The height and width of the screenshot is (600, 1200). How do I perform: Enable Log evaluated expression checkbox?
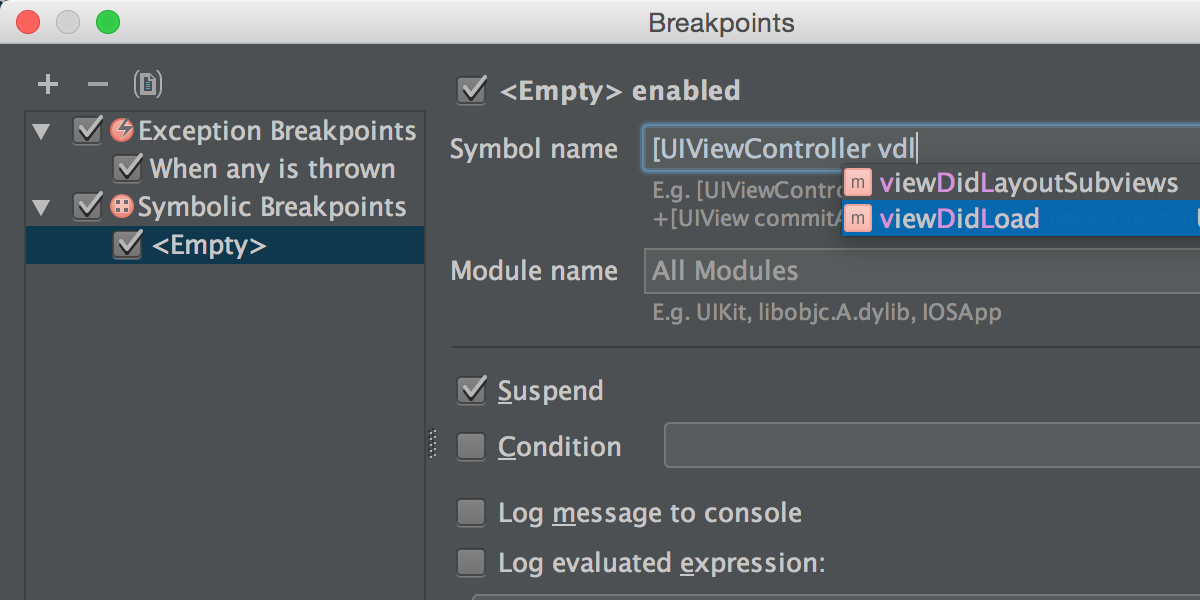pyautogui.click(x=471, y=563)
